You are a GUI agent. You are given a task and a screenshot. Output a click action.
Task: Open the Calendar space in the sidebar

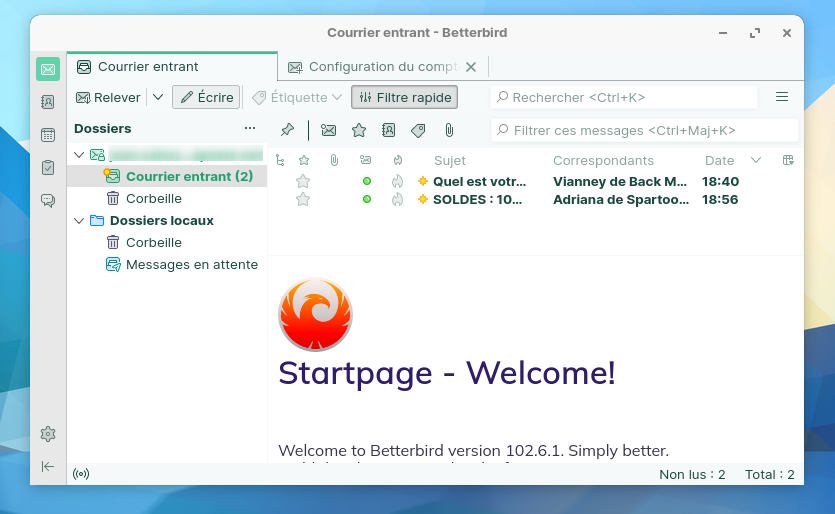point(47,135)
